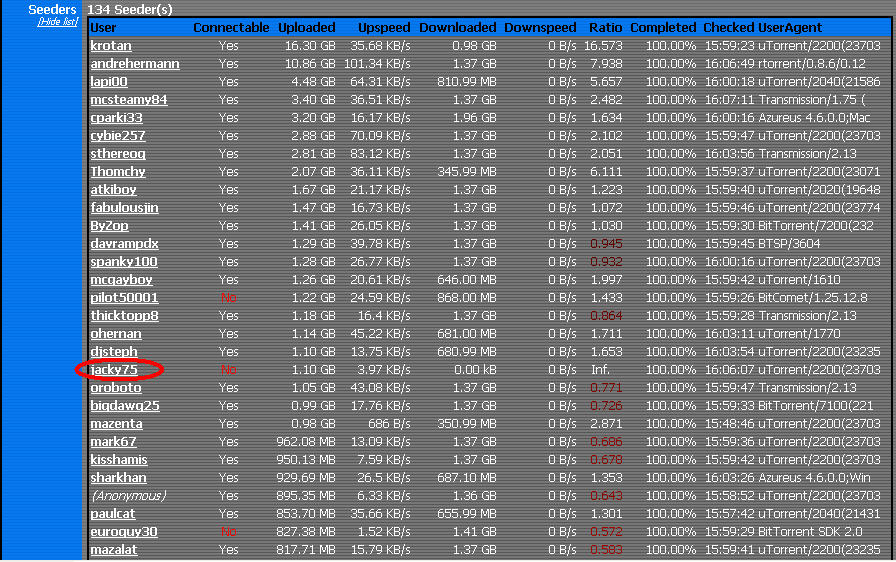View the profile of davrampdx
Image resolution: width=896 pixels, height=562 pixels.
[x=125, y=244]
